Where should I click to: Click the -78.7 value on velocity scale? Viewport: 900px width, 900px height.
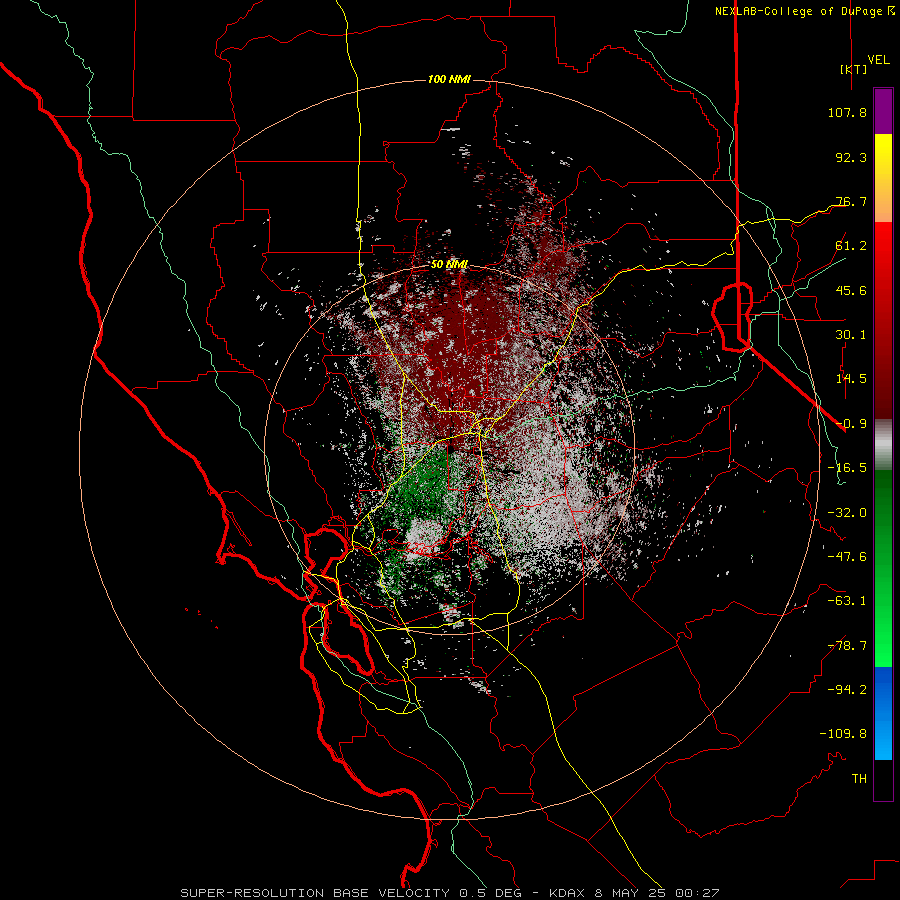tap(847, 646)
